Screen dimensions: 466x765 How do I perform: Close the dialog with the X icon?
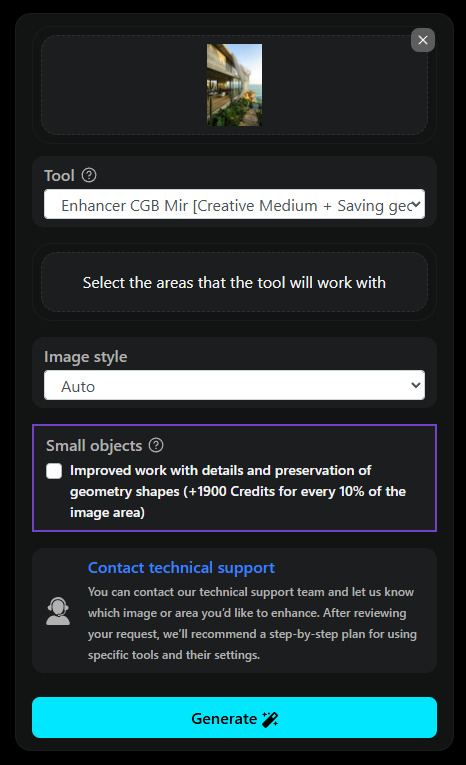[x=423, y=40]
